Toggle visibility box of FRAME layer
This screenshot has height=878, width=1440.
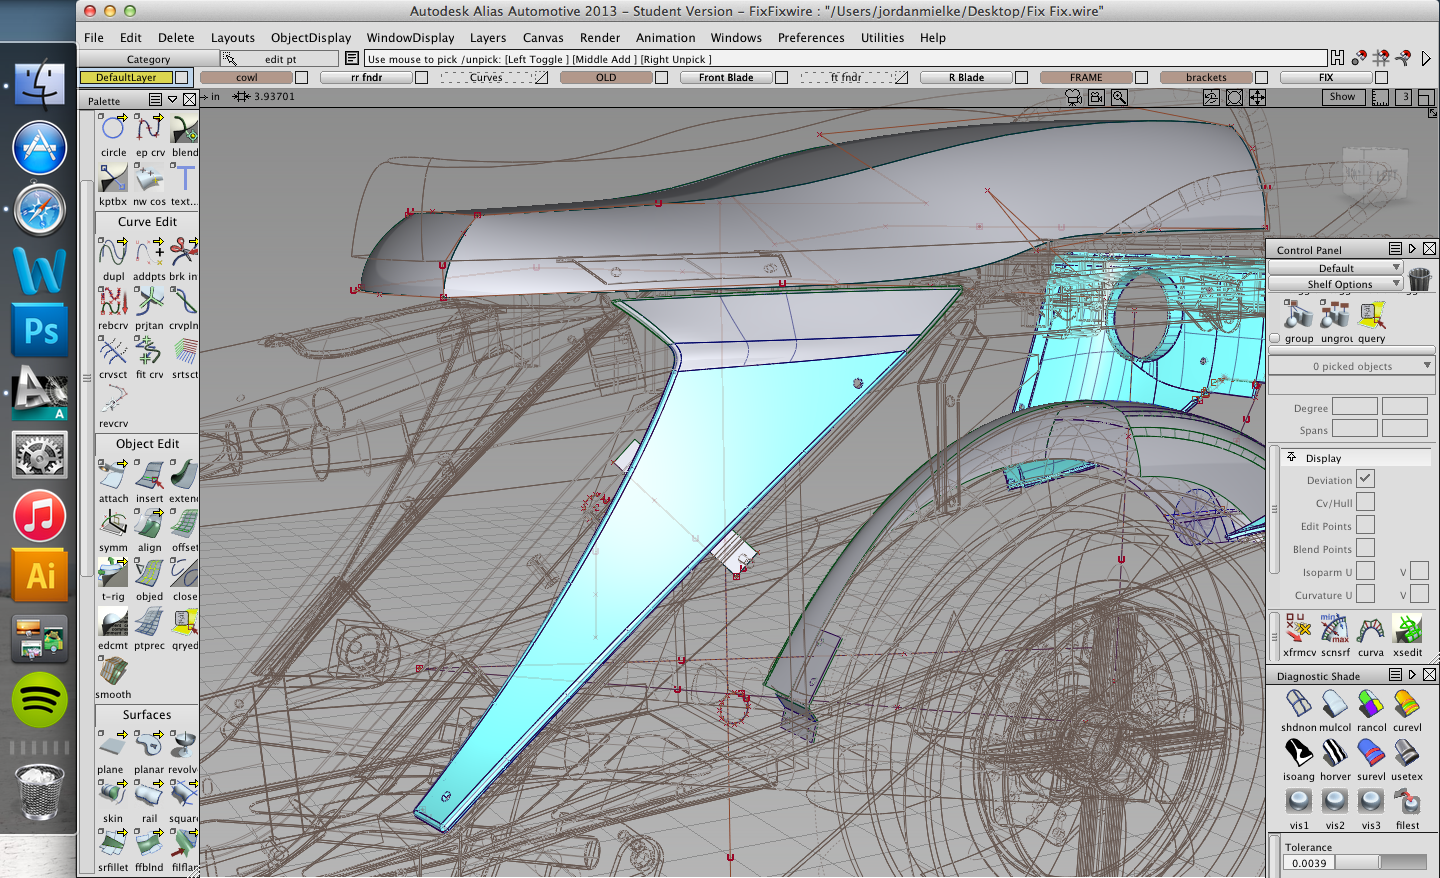[x=1141, y=77]
